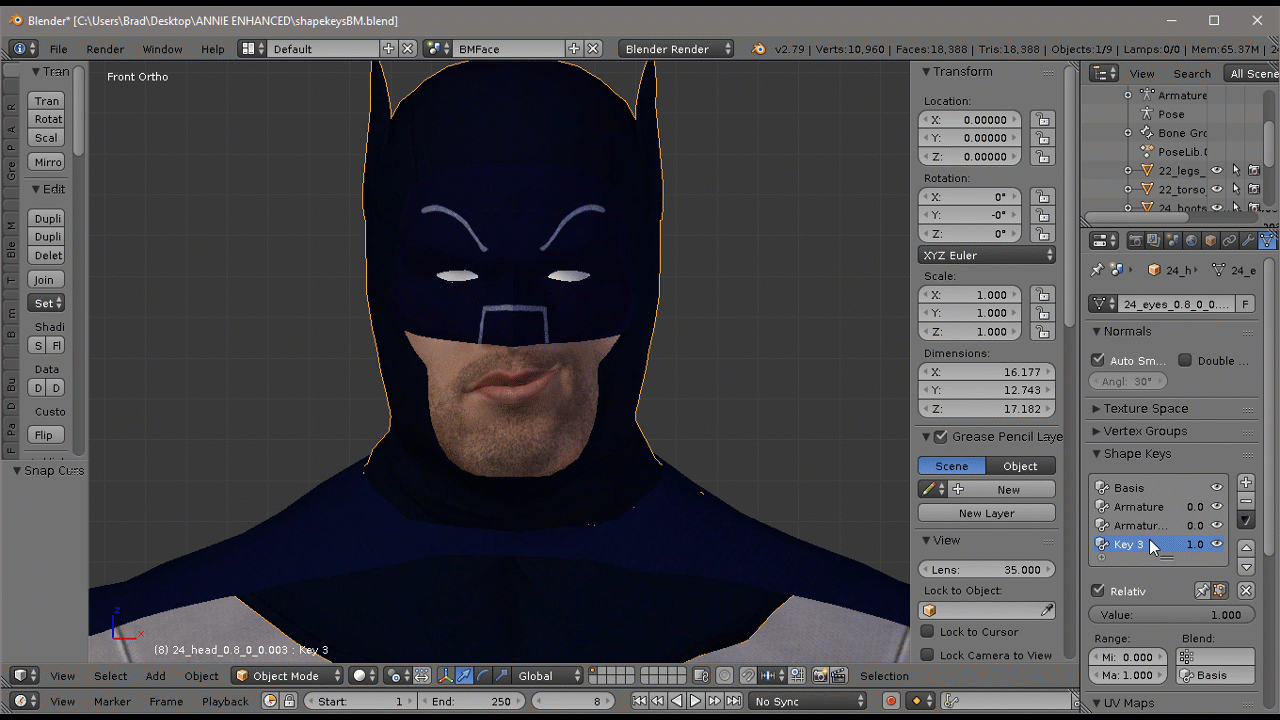This screenshot has height=720, width=1280.
Task: Expand the Texture Space panel
Action: pos(1145,408)
